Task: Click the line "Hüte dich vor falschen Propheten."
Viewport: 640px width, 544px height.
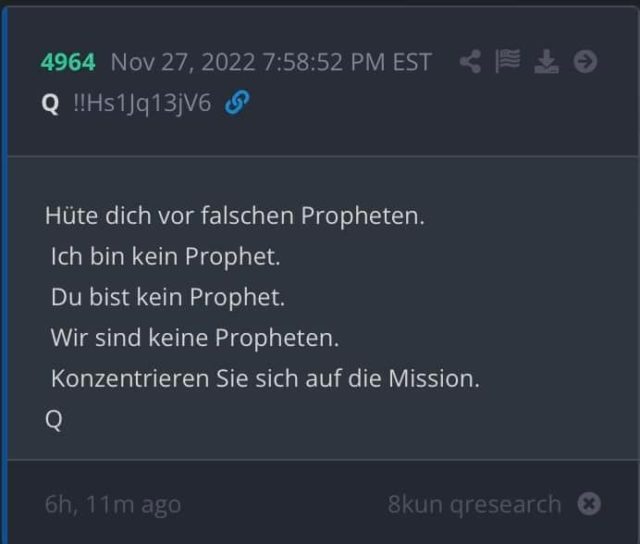Action: pyautogui.click(x=235, y=215)
